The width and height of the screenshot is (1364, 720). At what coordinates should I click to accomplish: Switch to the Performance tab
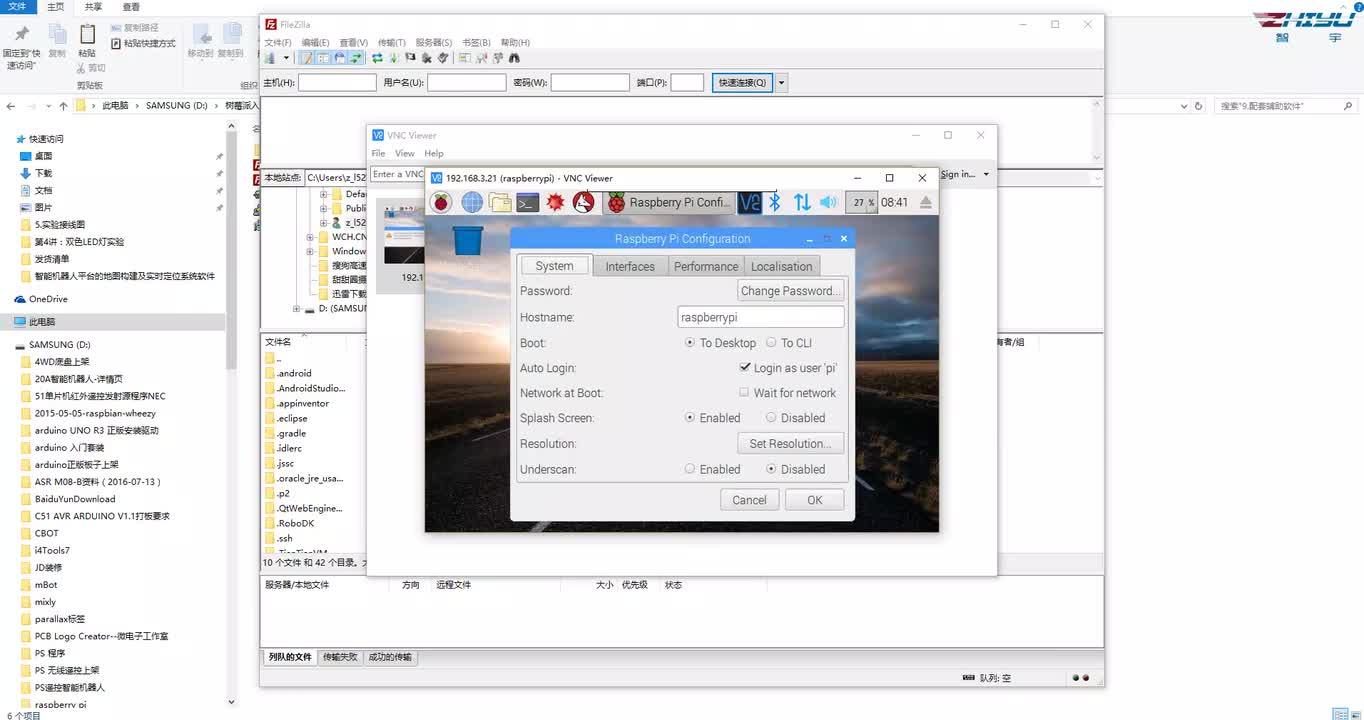[x=706, y=266]
